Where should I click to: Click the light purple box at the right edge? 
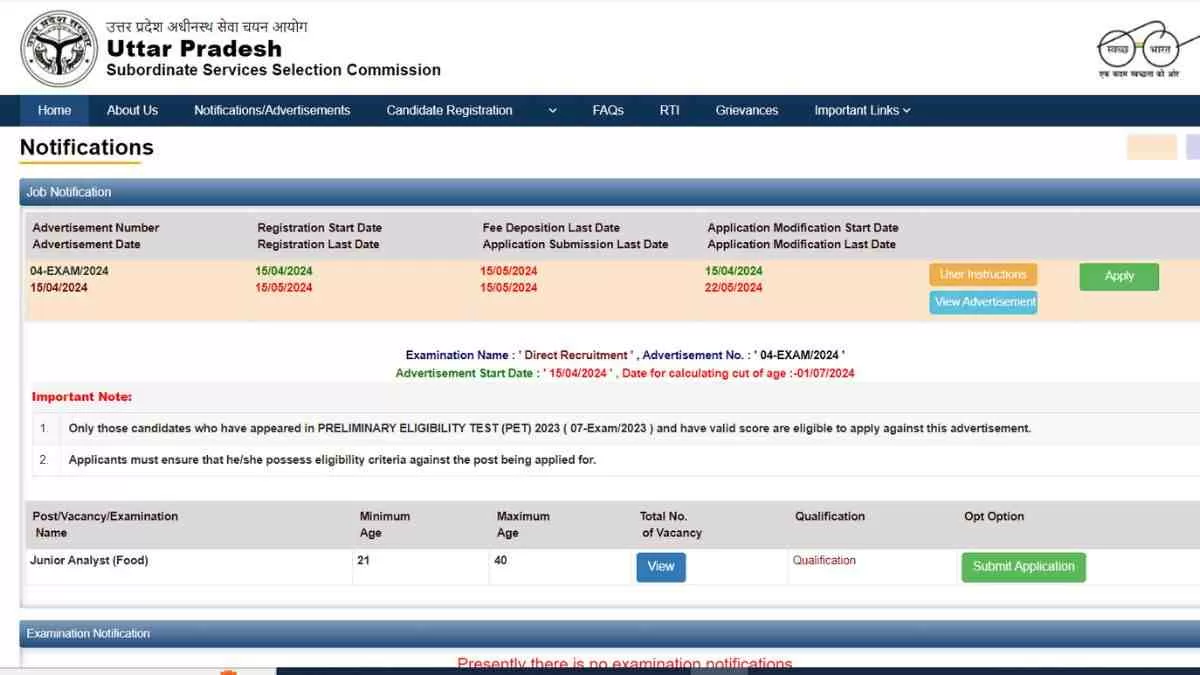click(x=1192, y=147)
